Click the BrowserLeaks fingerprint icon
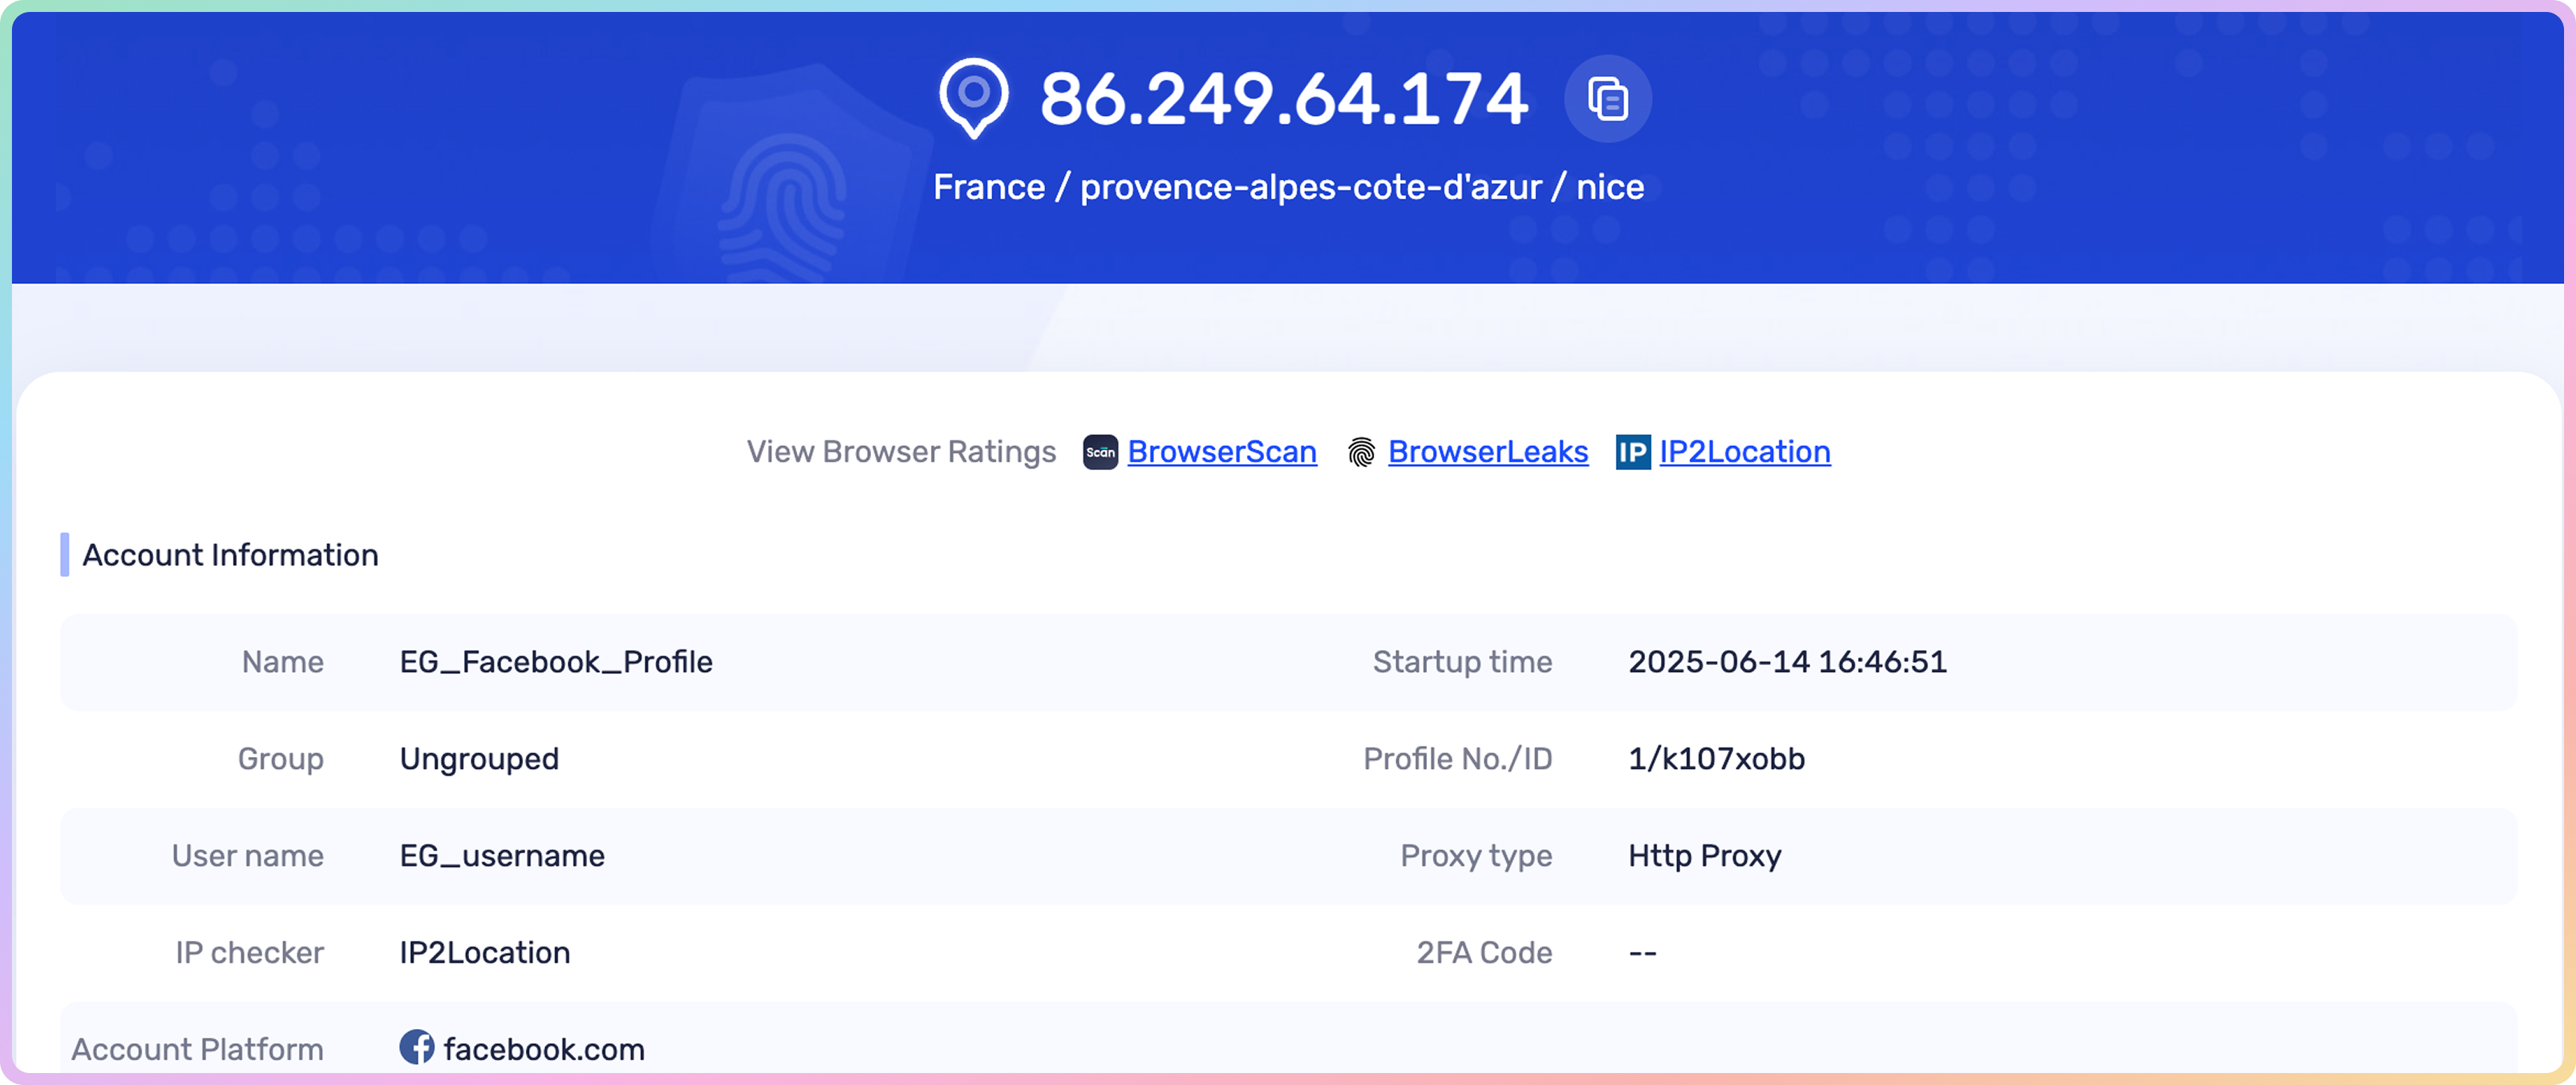 coord(1361,452)
